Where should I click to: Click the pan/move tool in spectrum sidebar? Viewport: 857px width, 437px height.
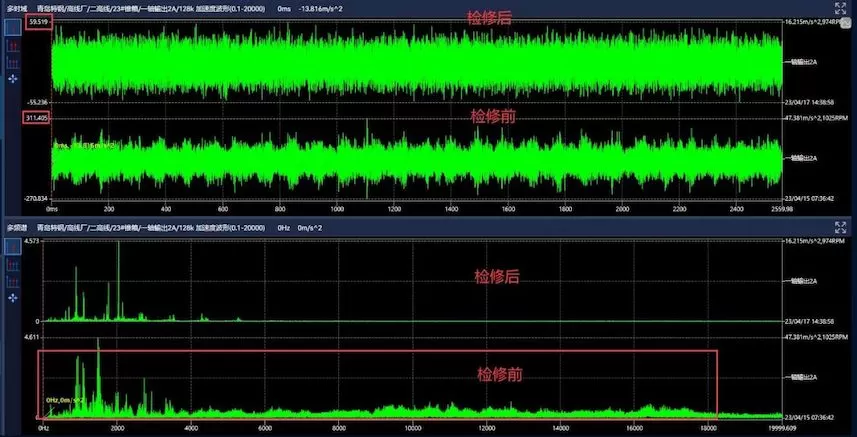point(13,297)
